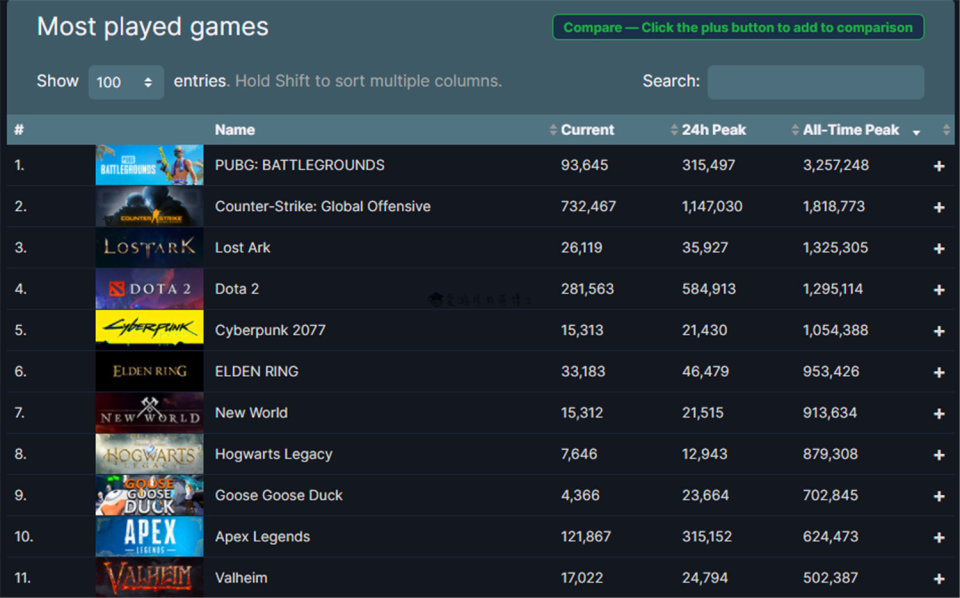Open the PUBG: BATTLEGROUNDS name link

tap(299, 165)
